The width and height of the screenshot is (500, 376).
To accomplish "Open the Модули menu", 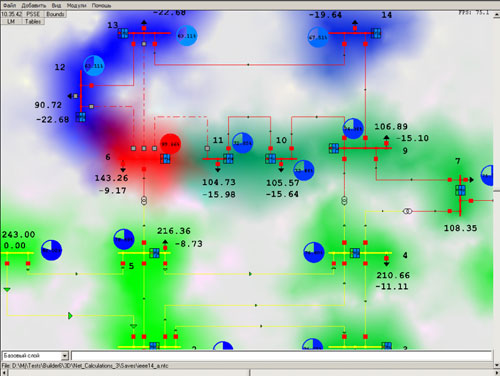I will pyautogui.click(x=76, y=5).
